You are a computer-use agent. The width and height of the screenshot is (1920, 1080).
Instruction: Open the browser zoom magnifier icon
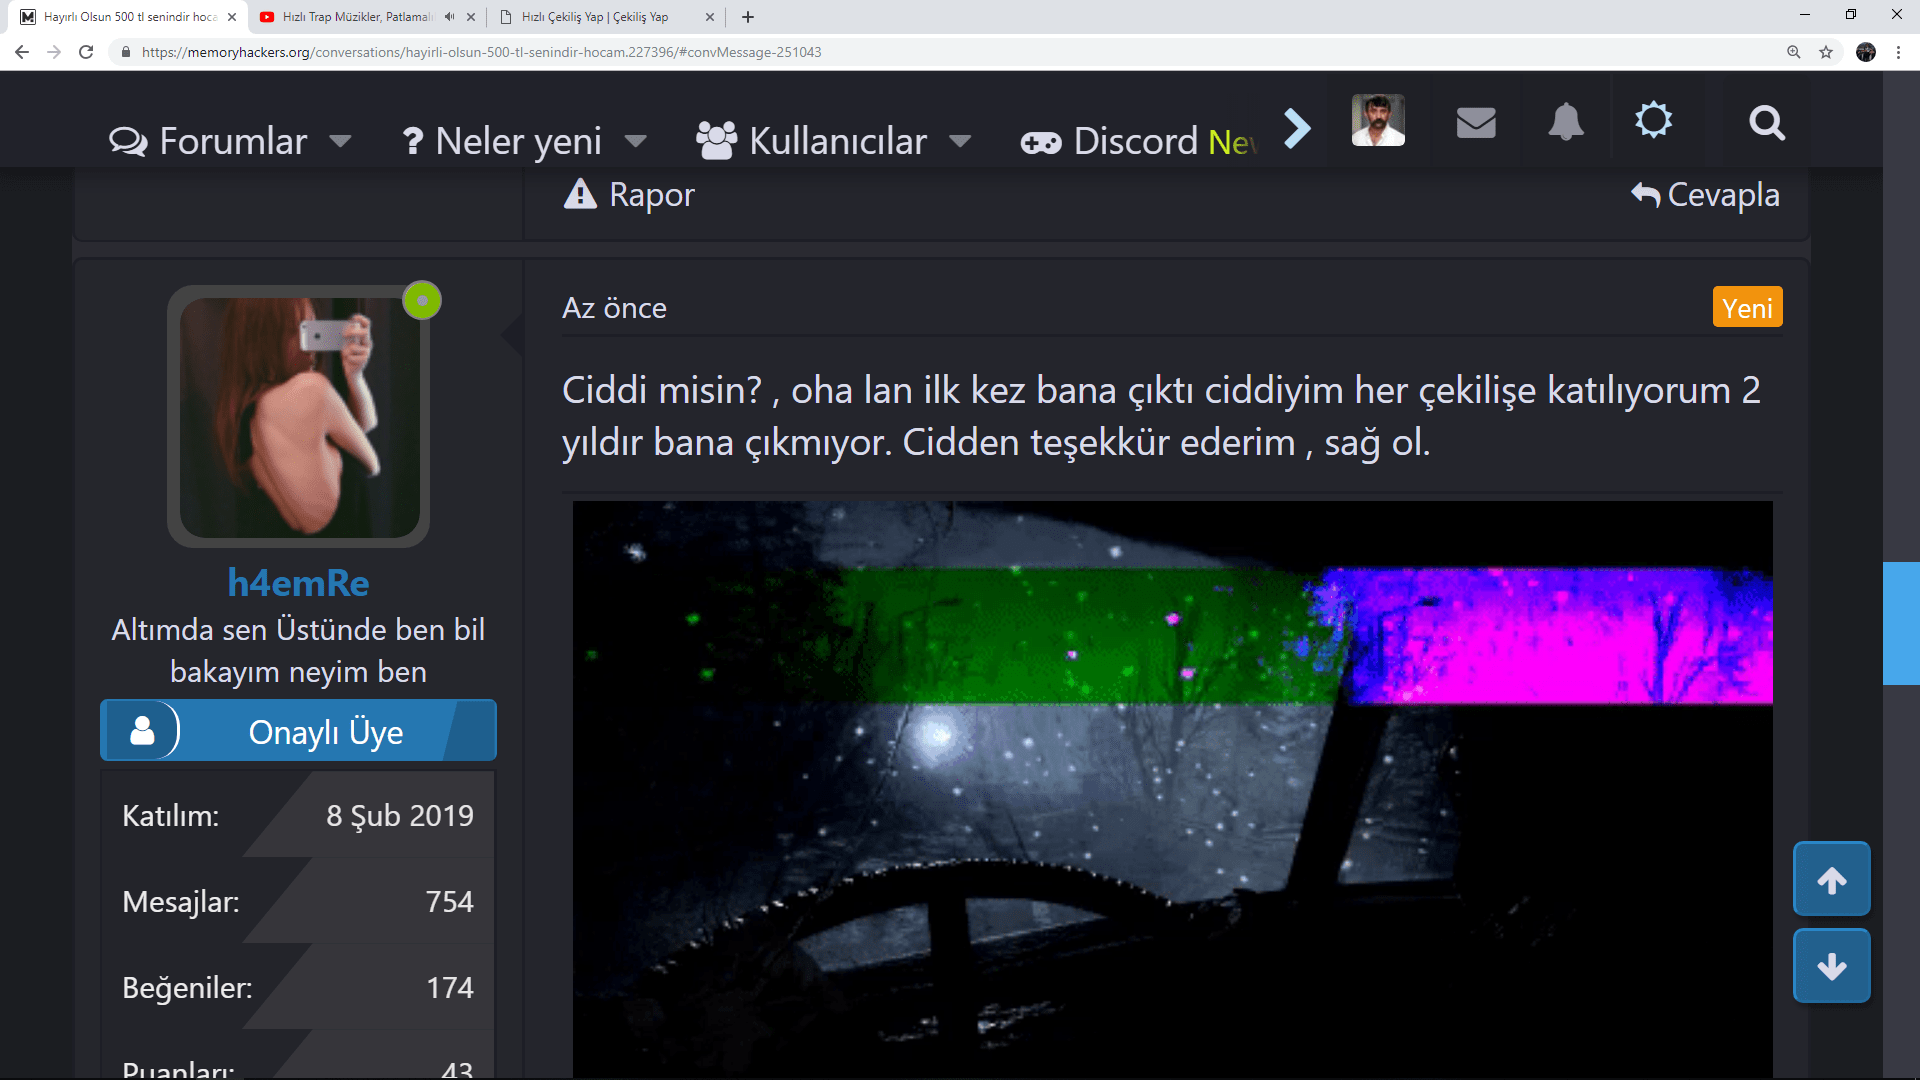[1794, 52]
